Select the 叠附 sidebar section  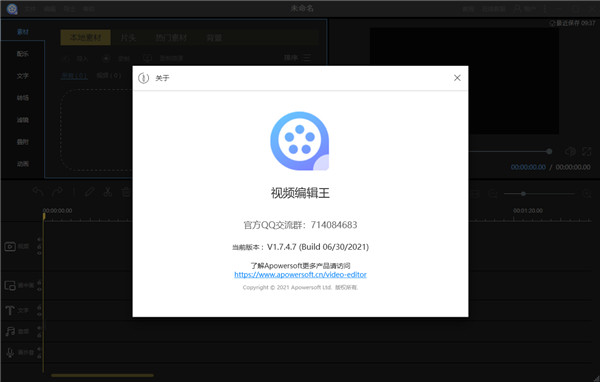(x=23, y=142)
